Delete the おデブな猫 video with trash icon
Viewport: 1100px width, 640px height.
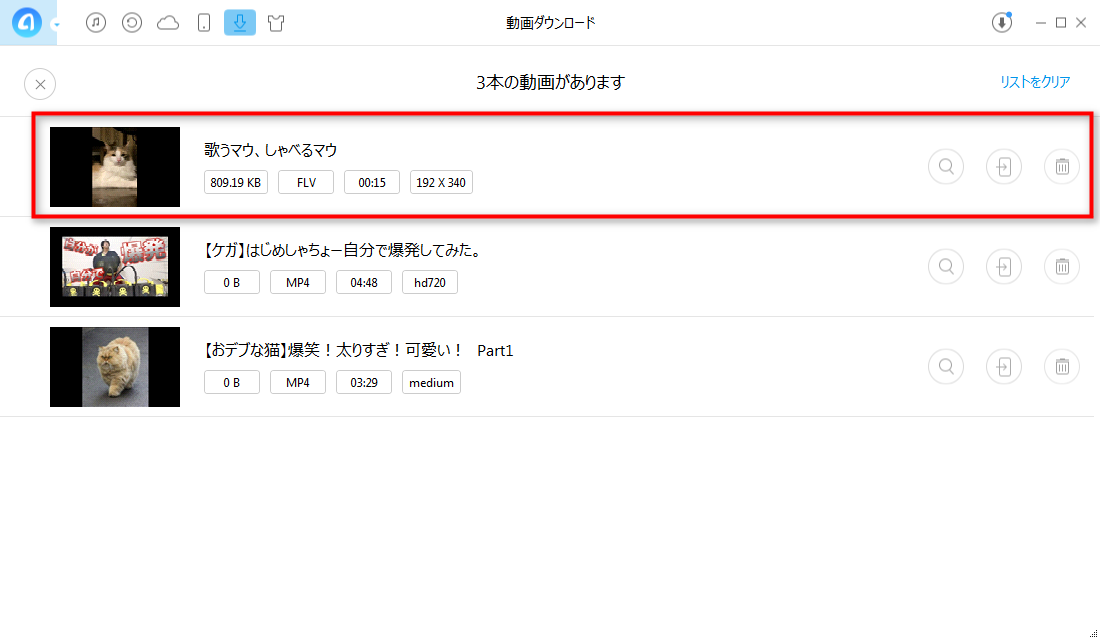[1062, 366]
